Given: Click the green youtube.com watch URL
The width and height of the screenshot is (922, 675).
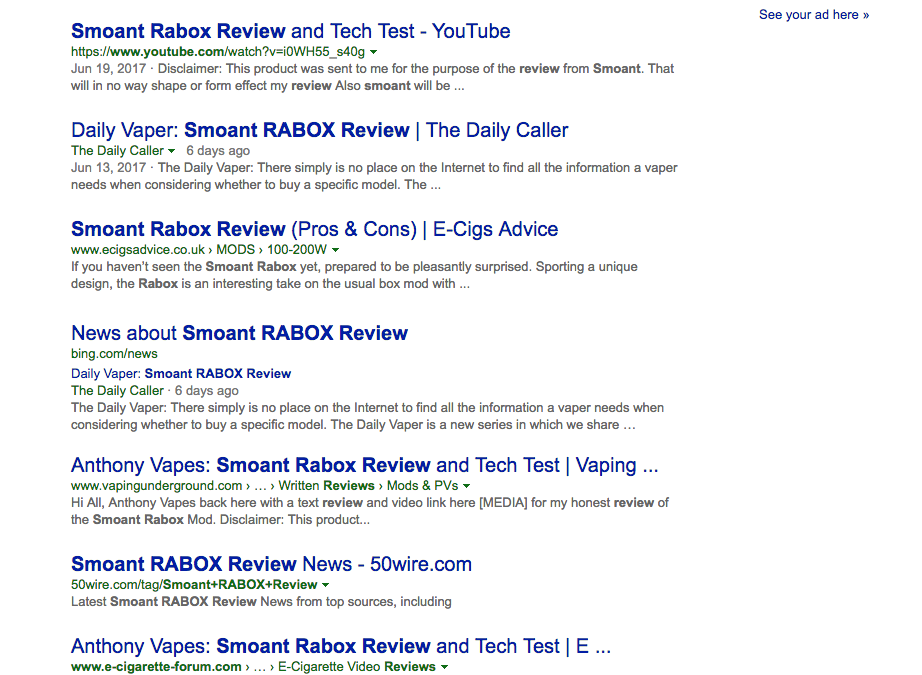Looking at the screenshot, I should coord(217,51).
